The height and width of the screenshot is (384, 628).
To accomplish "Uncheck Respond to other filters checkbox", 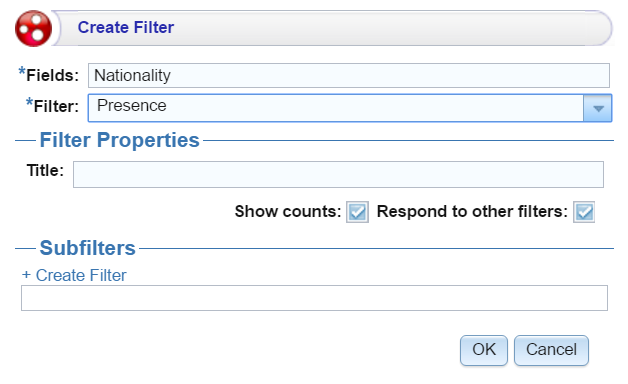I will tap(584, 212).
